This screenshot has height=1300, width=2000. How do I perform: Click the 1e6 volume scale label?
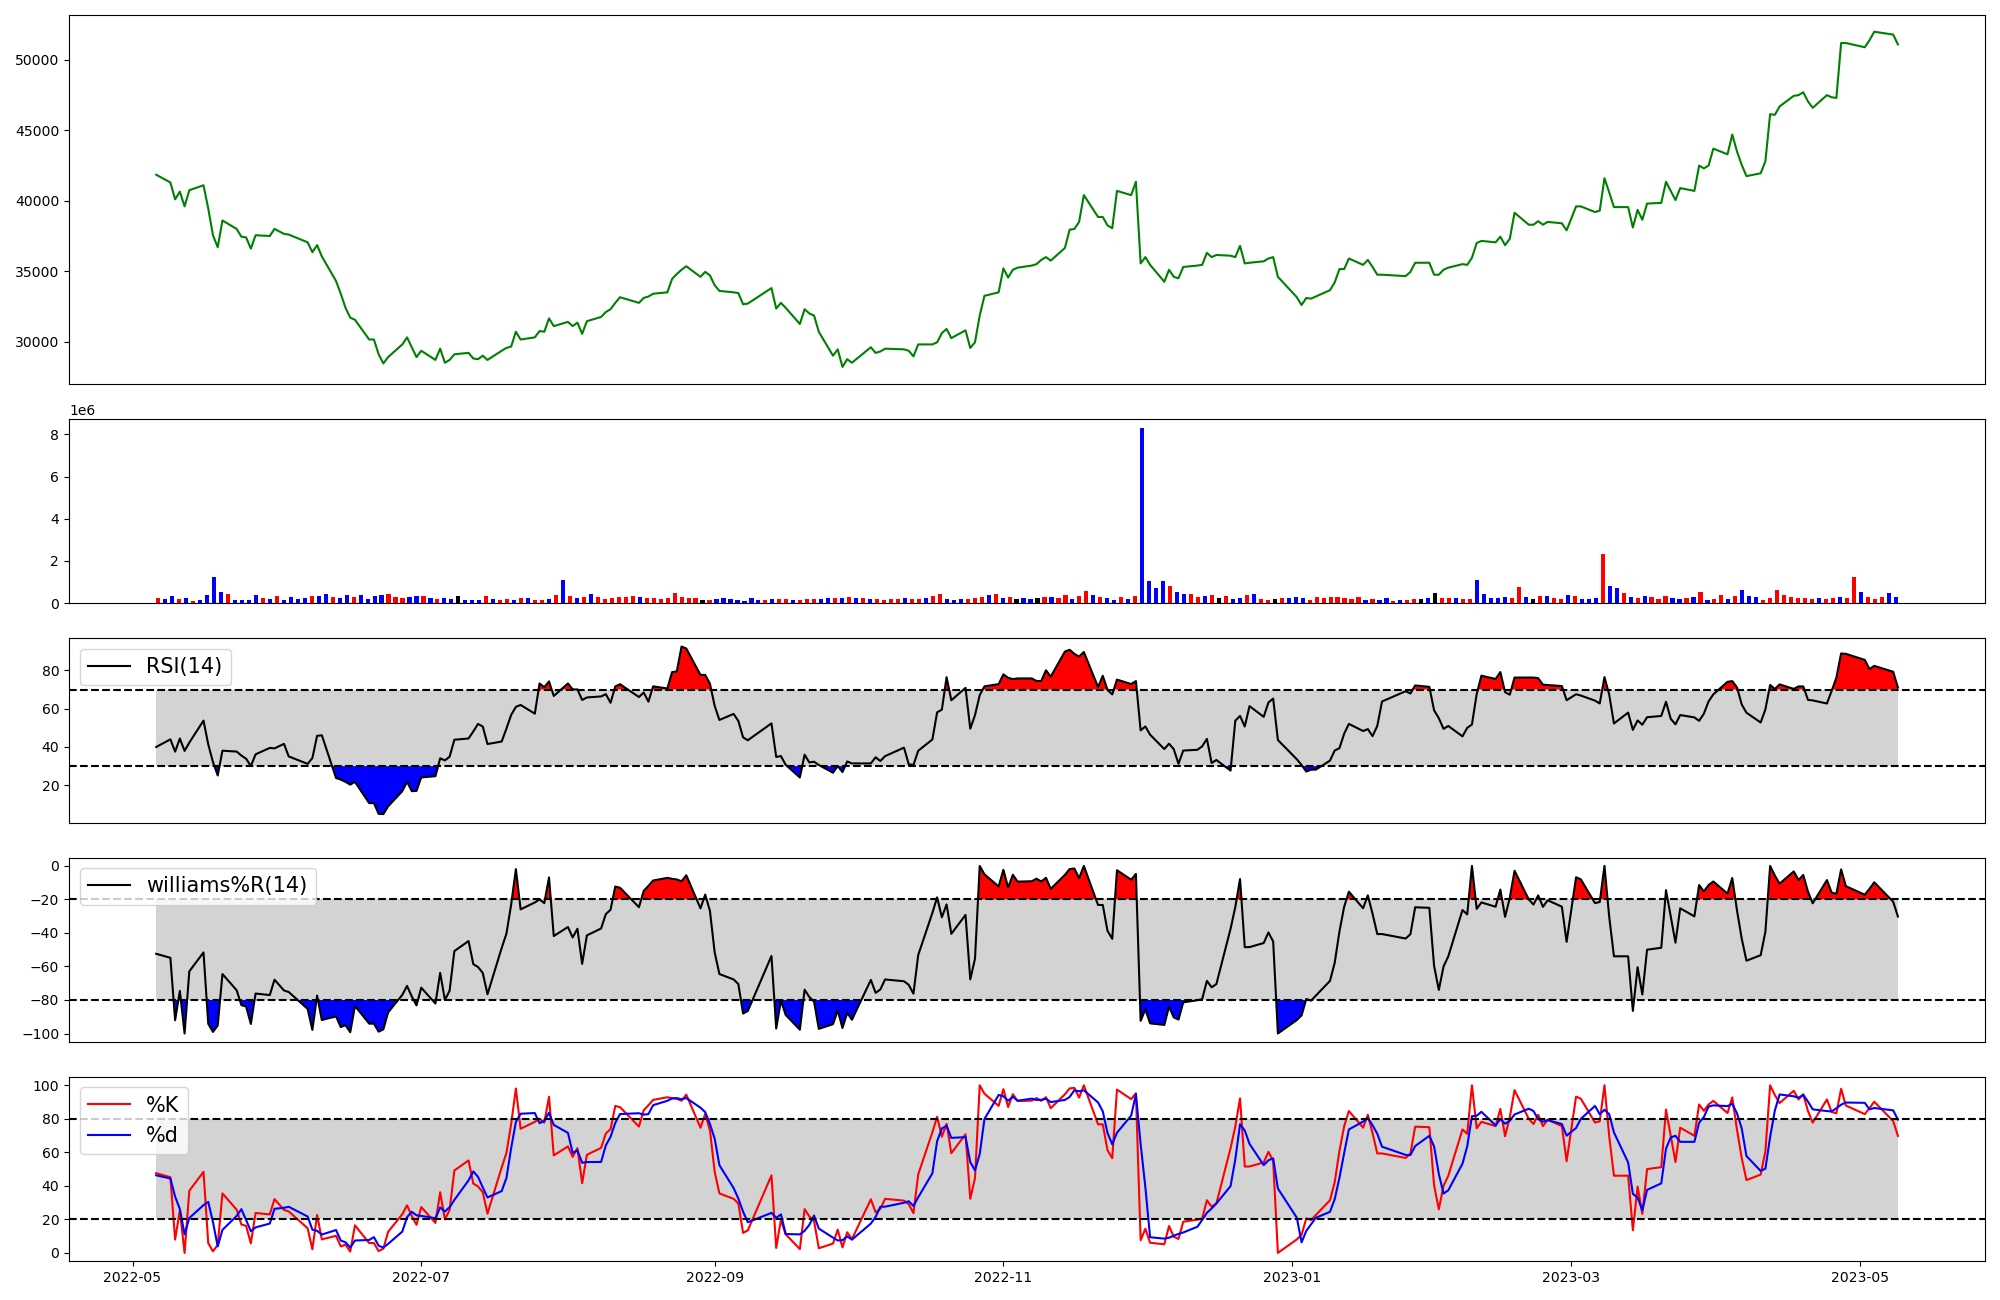pos(82,411)
